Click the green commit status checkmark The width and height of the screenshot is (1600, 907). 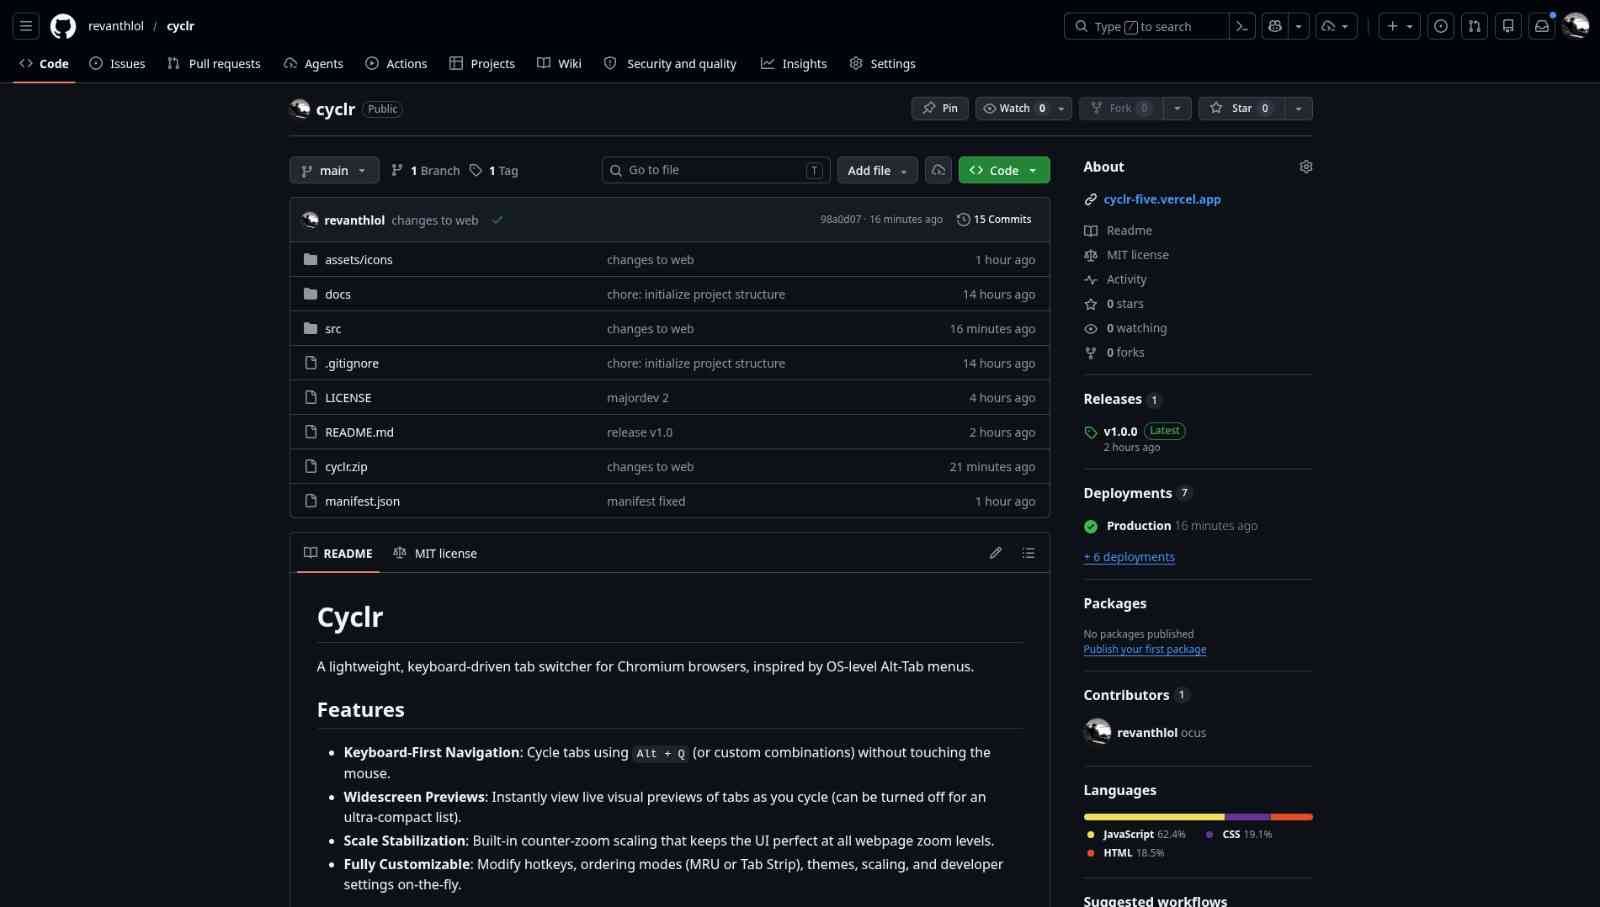click(x=497, y=220)
